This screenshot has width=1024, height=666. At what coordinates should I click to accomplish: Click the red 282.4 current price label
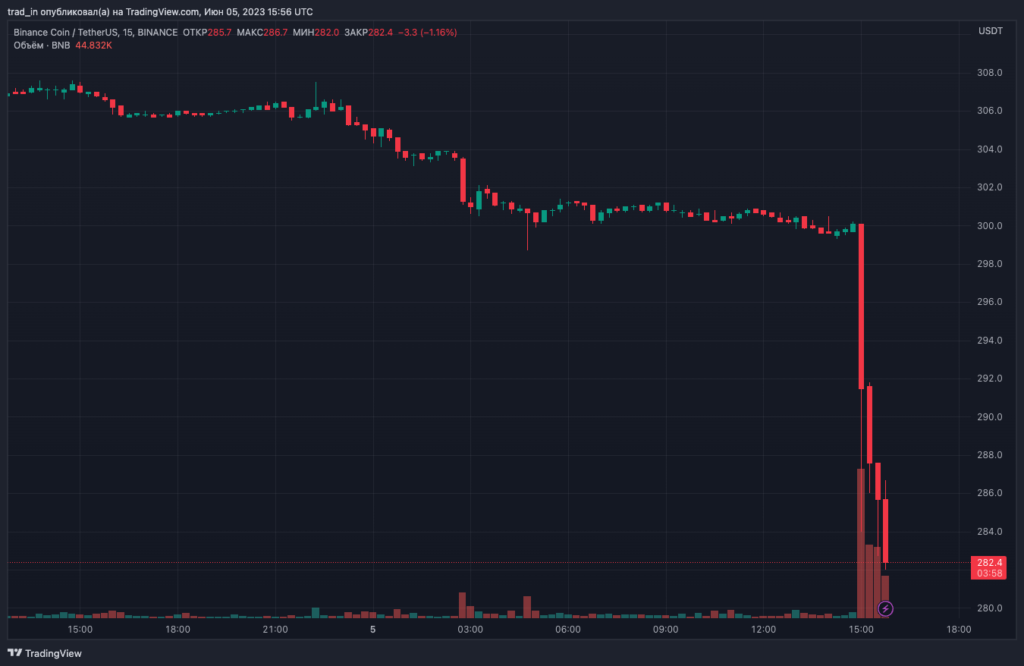coord(989,563)
